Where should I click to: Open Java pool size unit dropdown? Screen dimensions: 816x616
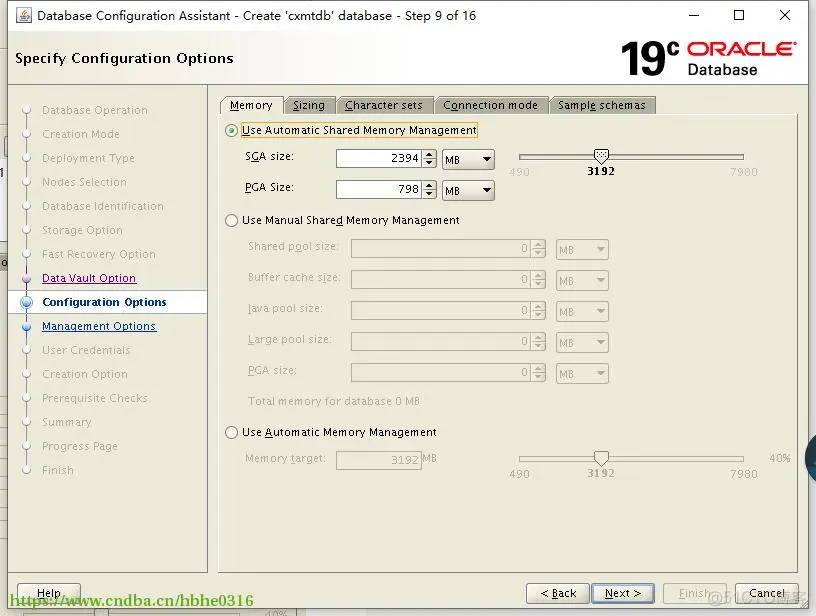pos(582,312)
